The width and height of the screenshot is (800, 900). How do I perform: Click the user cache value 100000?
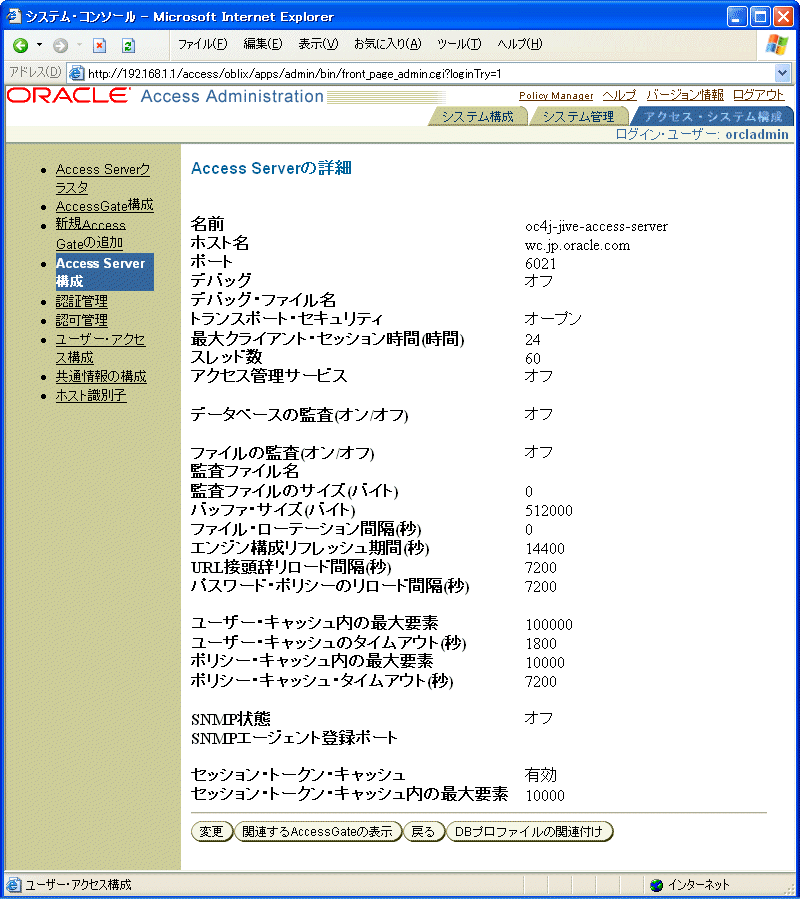(x=549, y=624)
